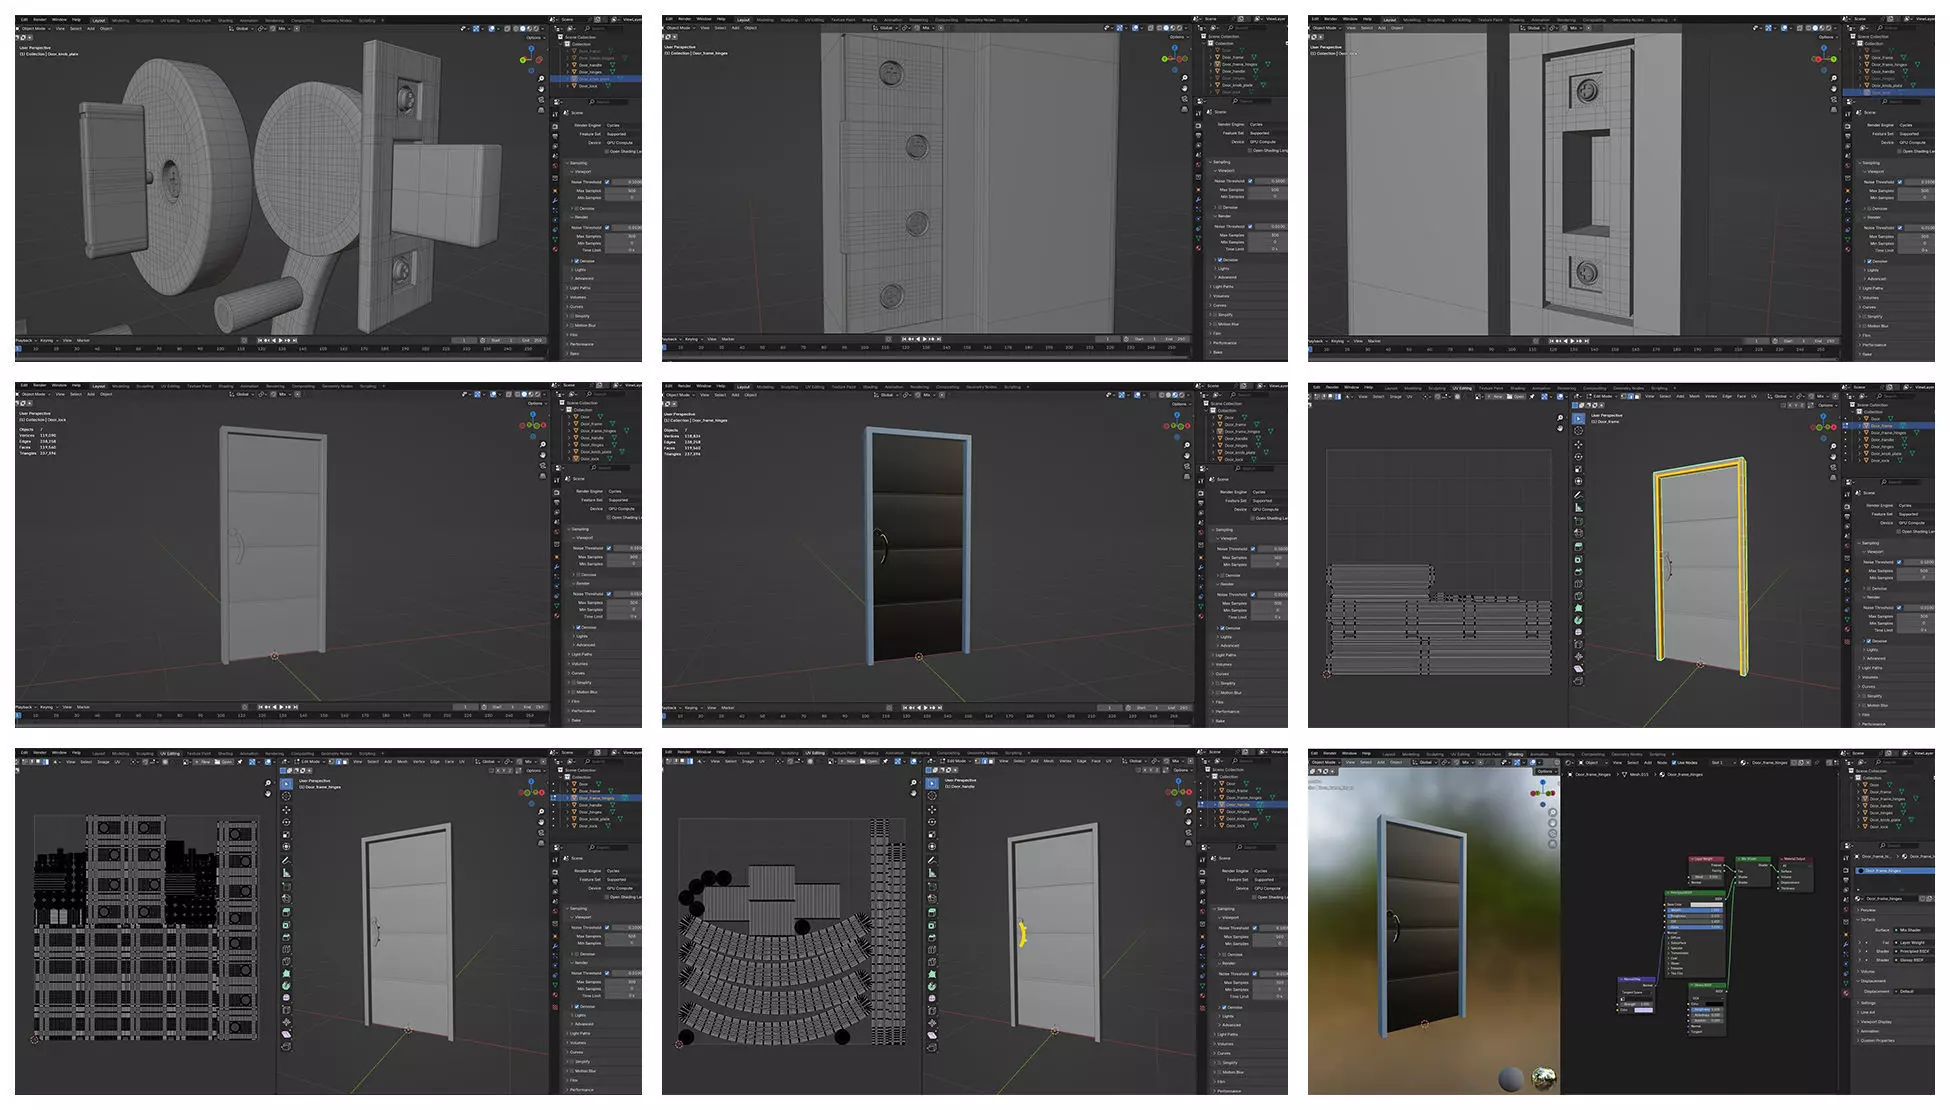The height and width of the screenshot is (1110, 1950).
Task: Open Slot 1 dropdown in Shading screenshot
Action: coord(1723,763)
